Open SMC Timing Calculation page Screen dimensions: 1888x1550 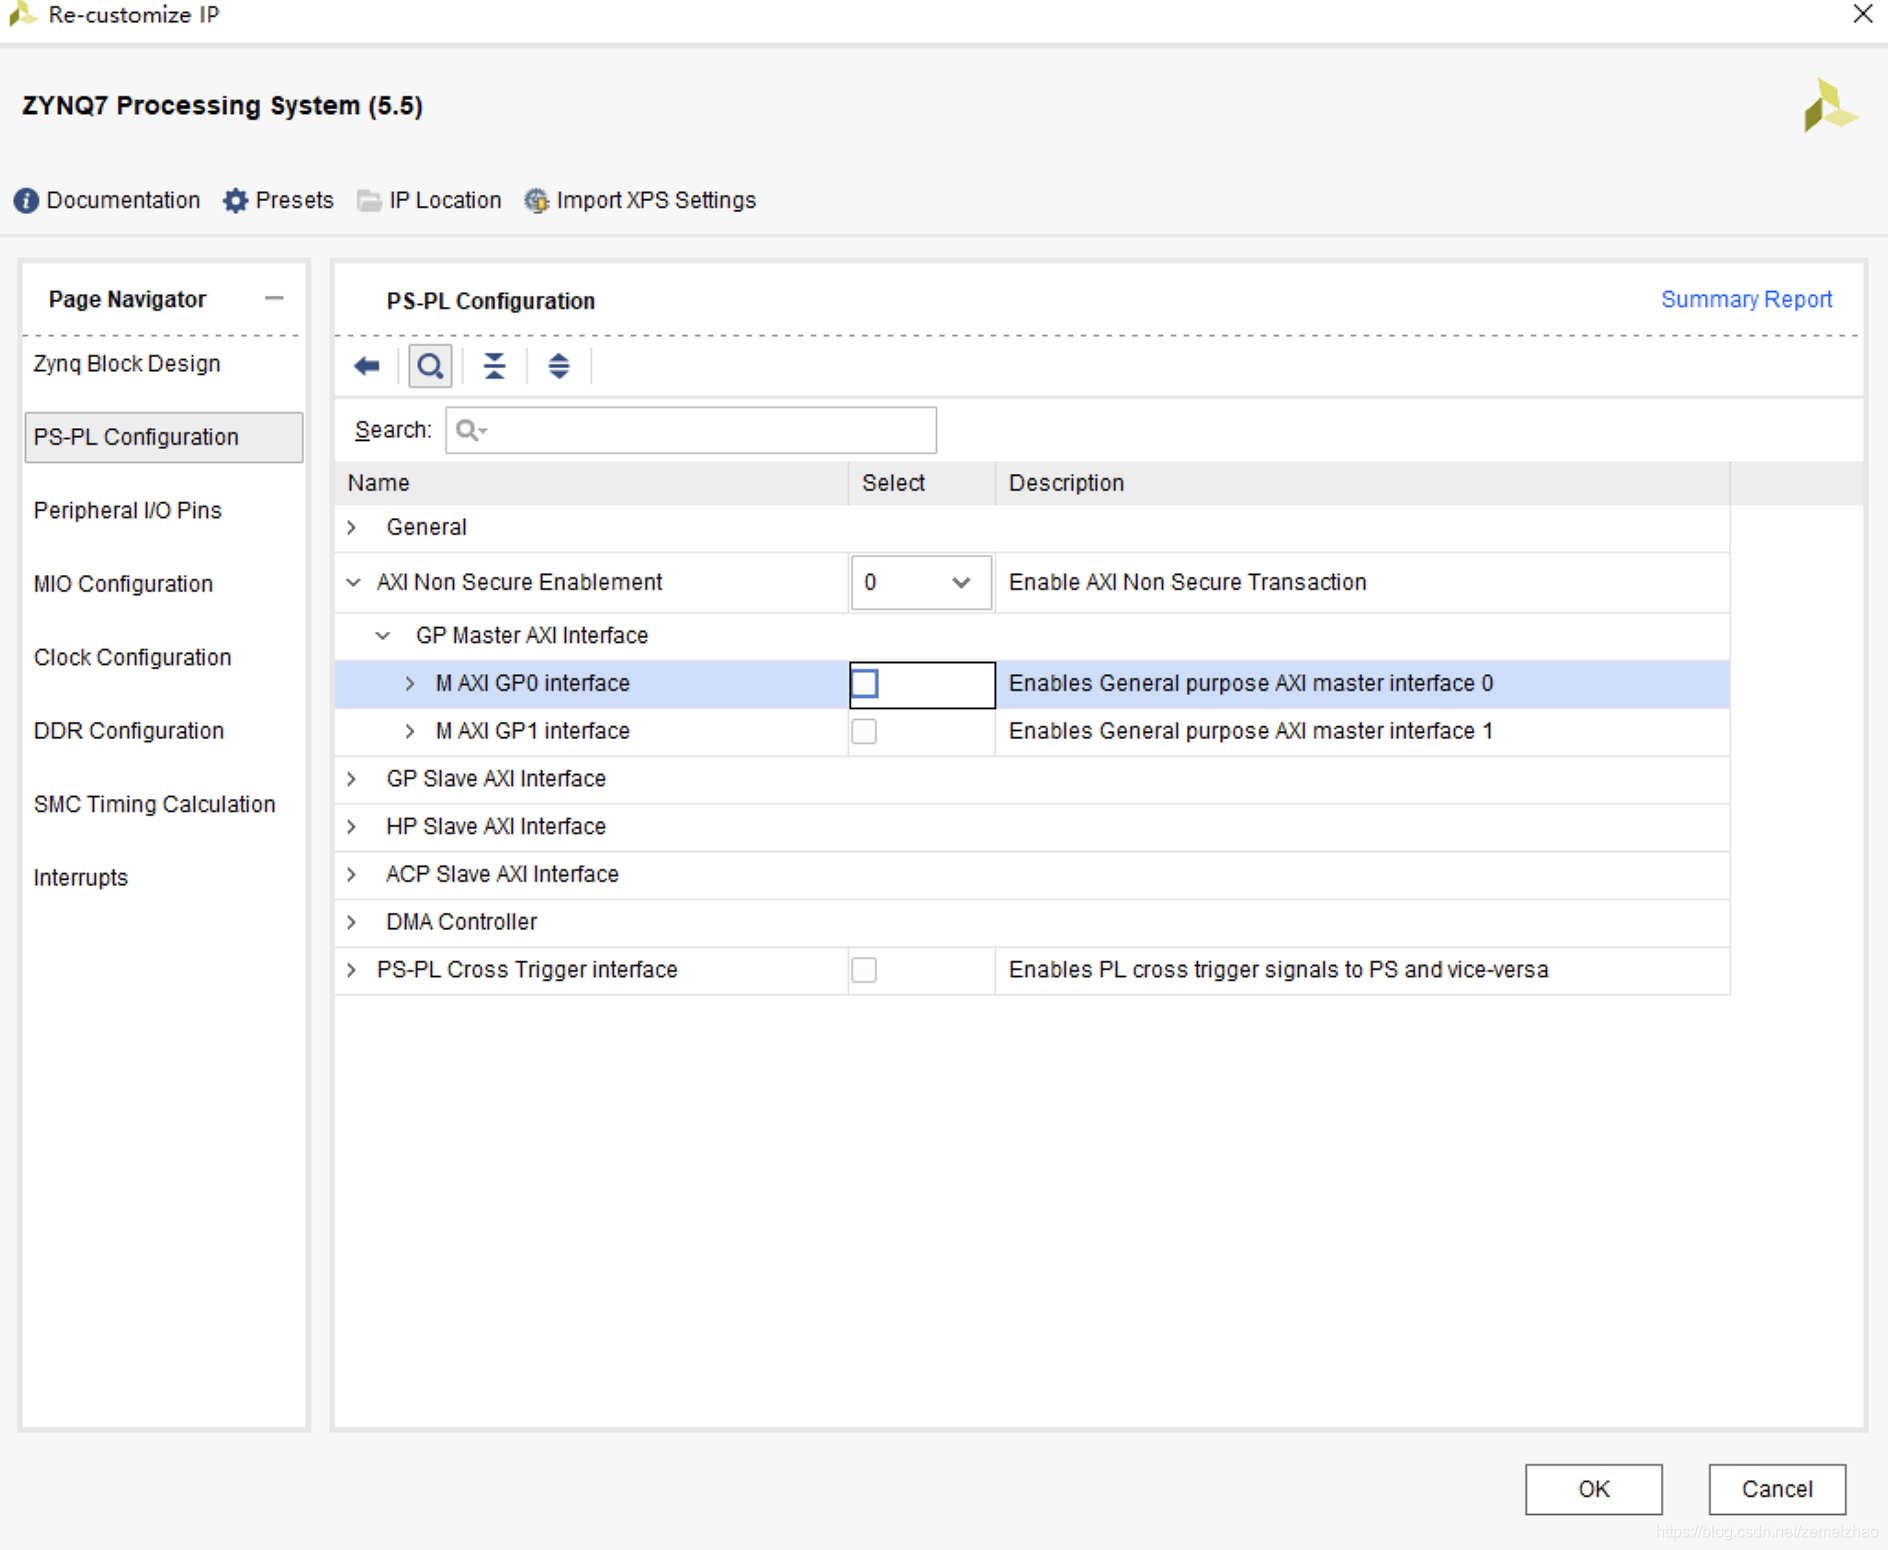coord(154,805)
